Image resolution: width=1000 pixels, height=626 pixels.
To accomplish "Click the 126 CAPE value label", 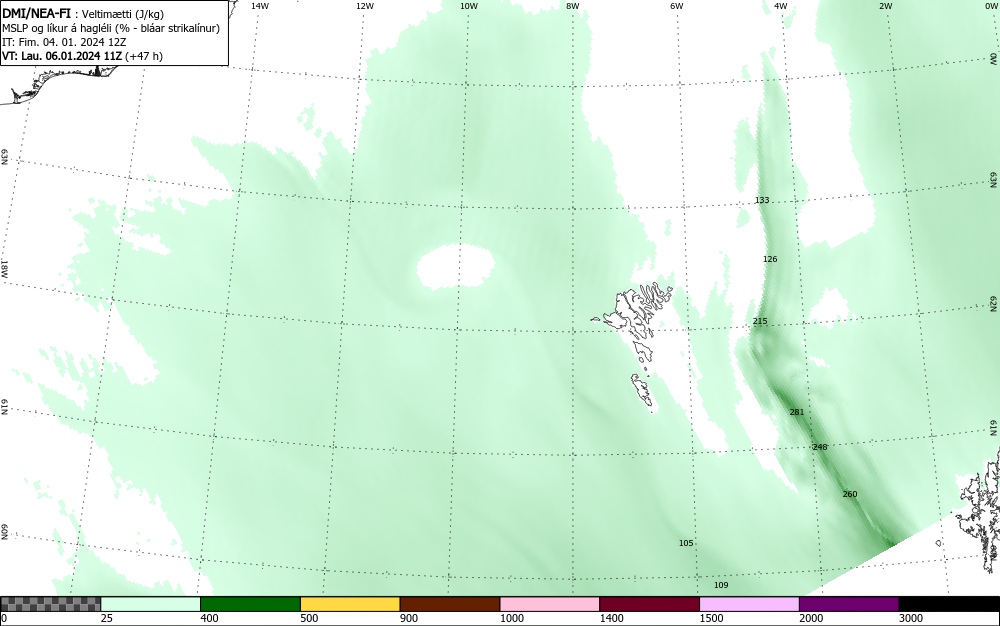I will pos(770,259).
